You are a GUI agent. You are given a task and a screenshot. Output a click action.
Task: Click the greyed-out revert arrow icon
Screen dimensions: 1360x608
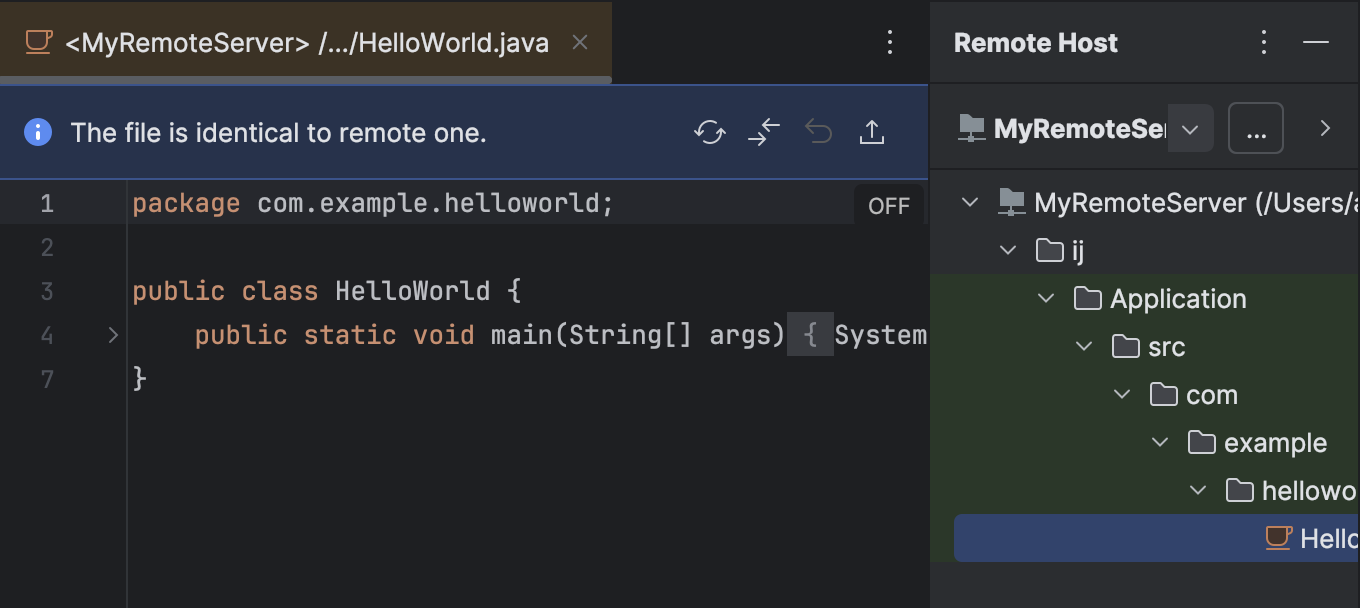click(x=818, y=131)
